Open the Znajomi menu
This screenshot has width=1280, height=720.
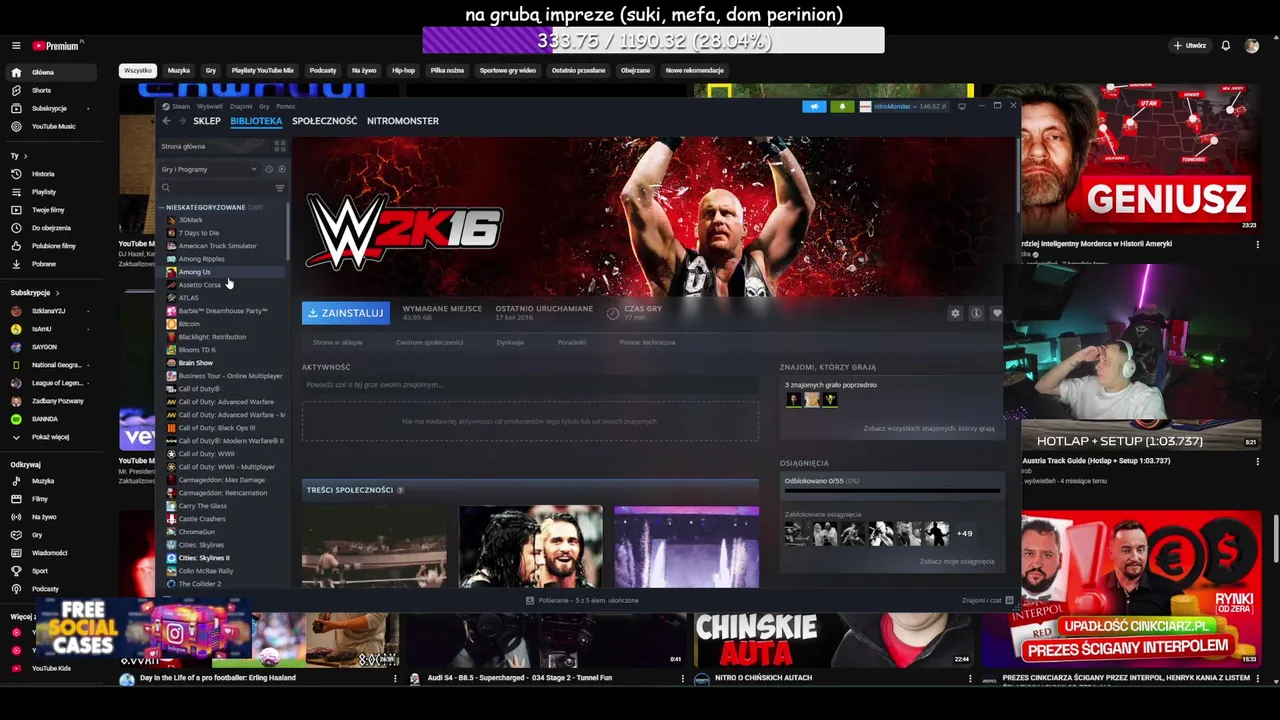click(x=241, y=106)
